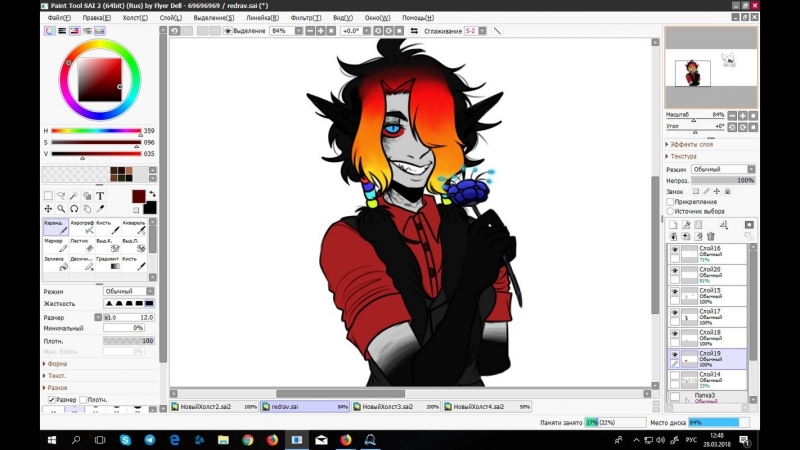Pick the Заливка bucket fill tool
The width and height of the screenshot is (800, 450).
[x=54, y=264]
